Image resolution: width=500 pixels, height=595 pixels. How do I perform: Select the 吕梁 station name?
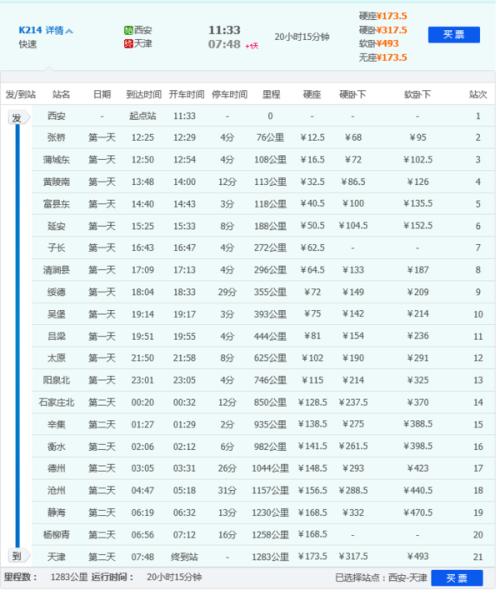click(57, 336)
